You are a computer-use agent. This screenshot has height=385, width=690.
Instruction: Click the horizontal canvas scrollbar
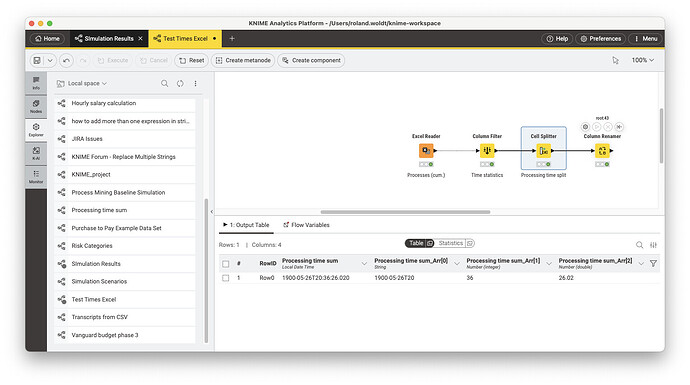coord(405,212)
